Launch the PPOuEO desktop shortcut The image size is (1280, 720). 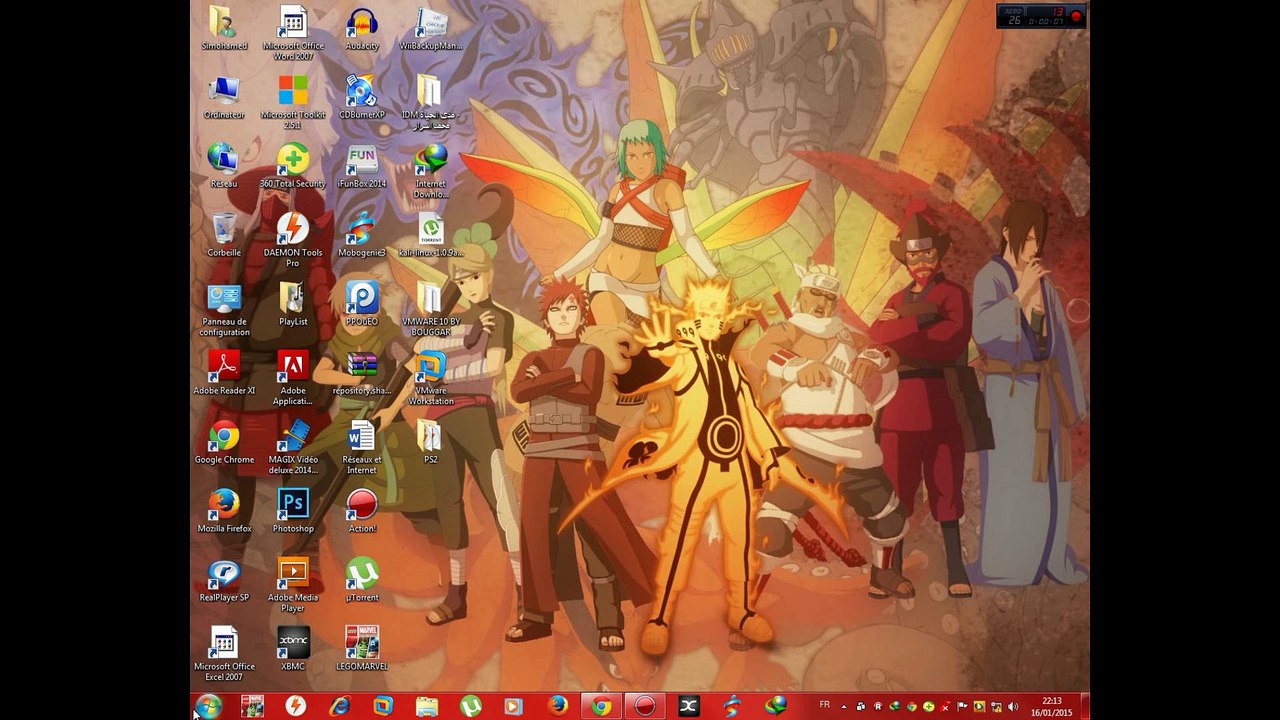click(x=362, y=304)
